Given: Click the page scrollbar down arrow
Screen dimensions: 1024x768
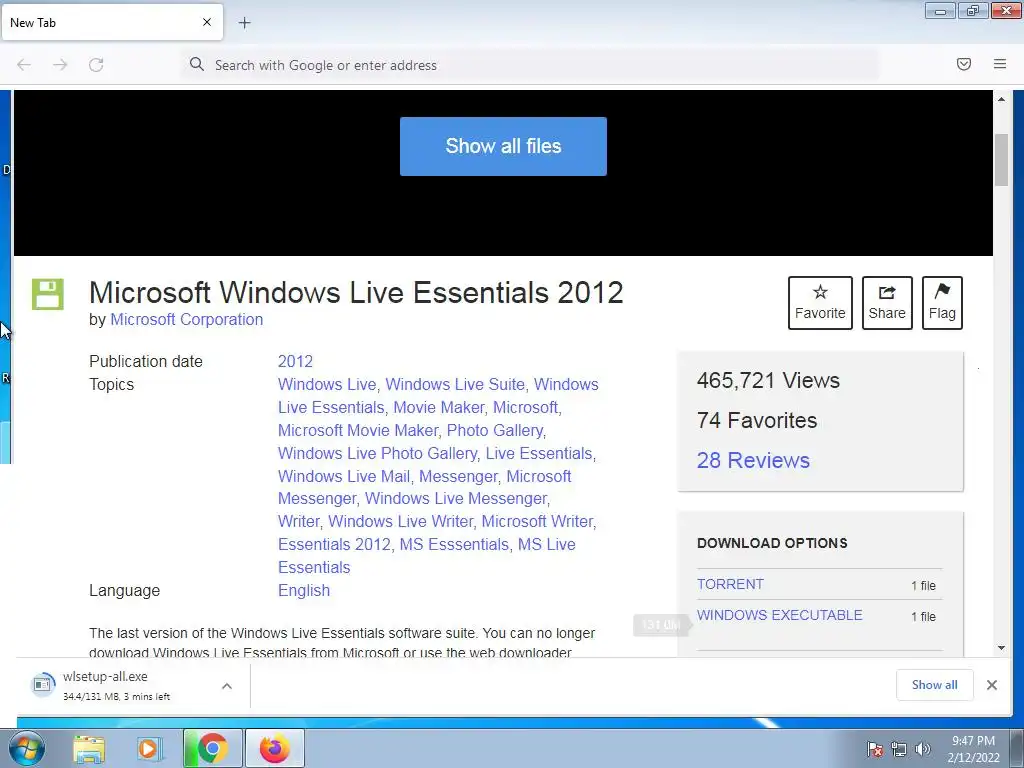Looking at the screenshot, I should click(1001, 648).
